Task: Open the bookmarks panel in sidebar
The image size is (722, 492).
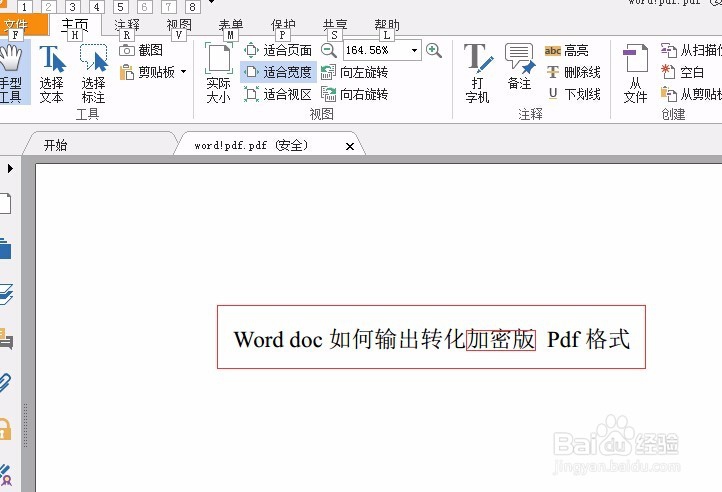Action: [x=6, y=248]
